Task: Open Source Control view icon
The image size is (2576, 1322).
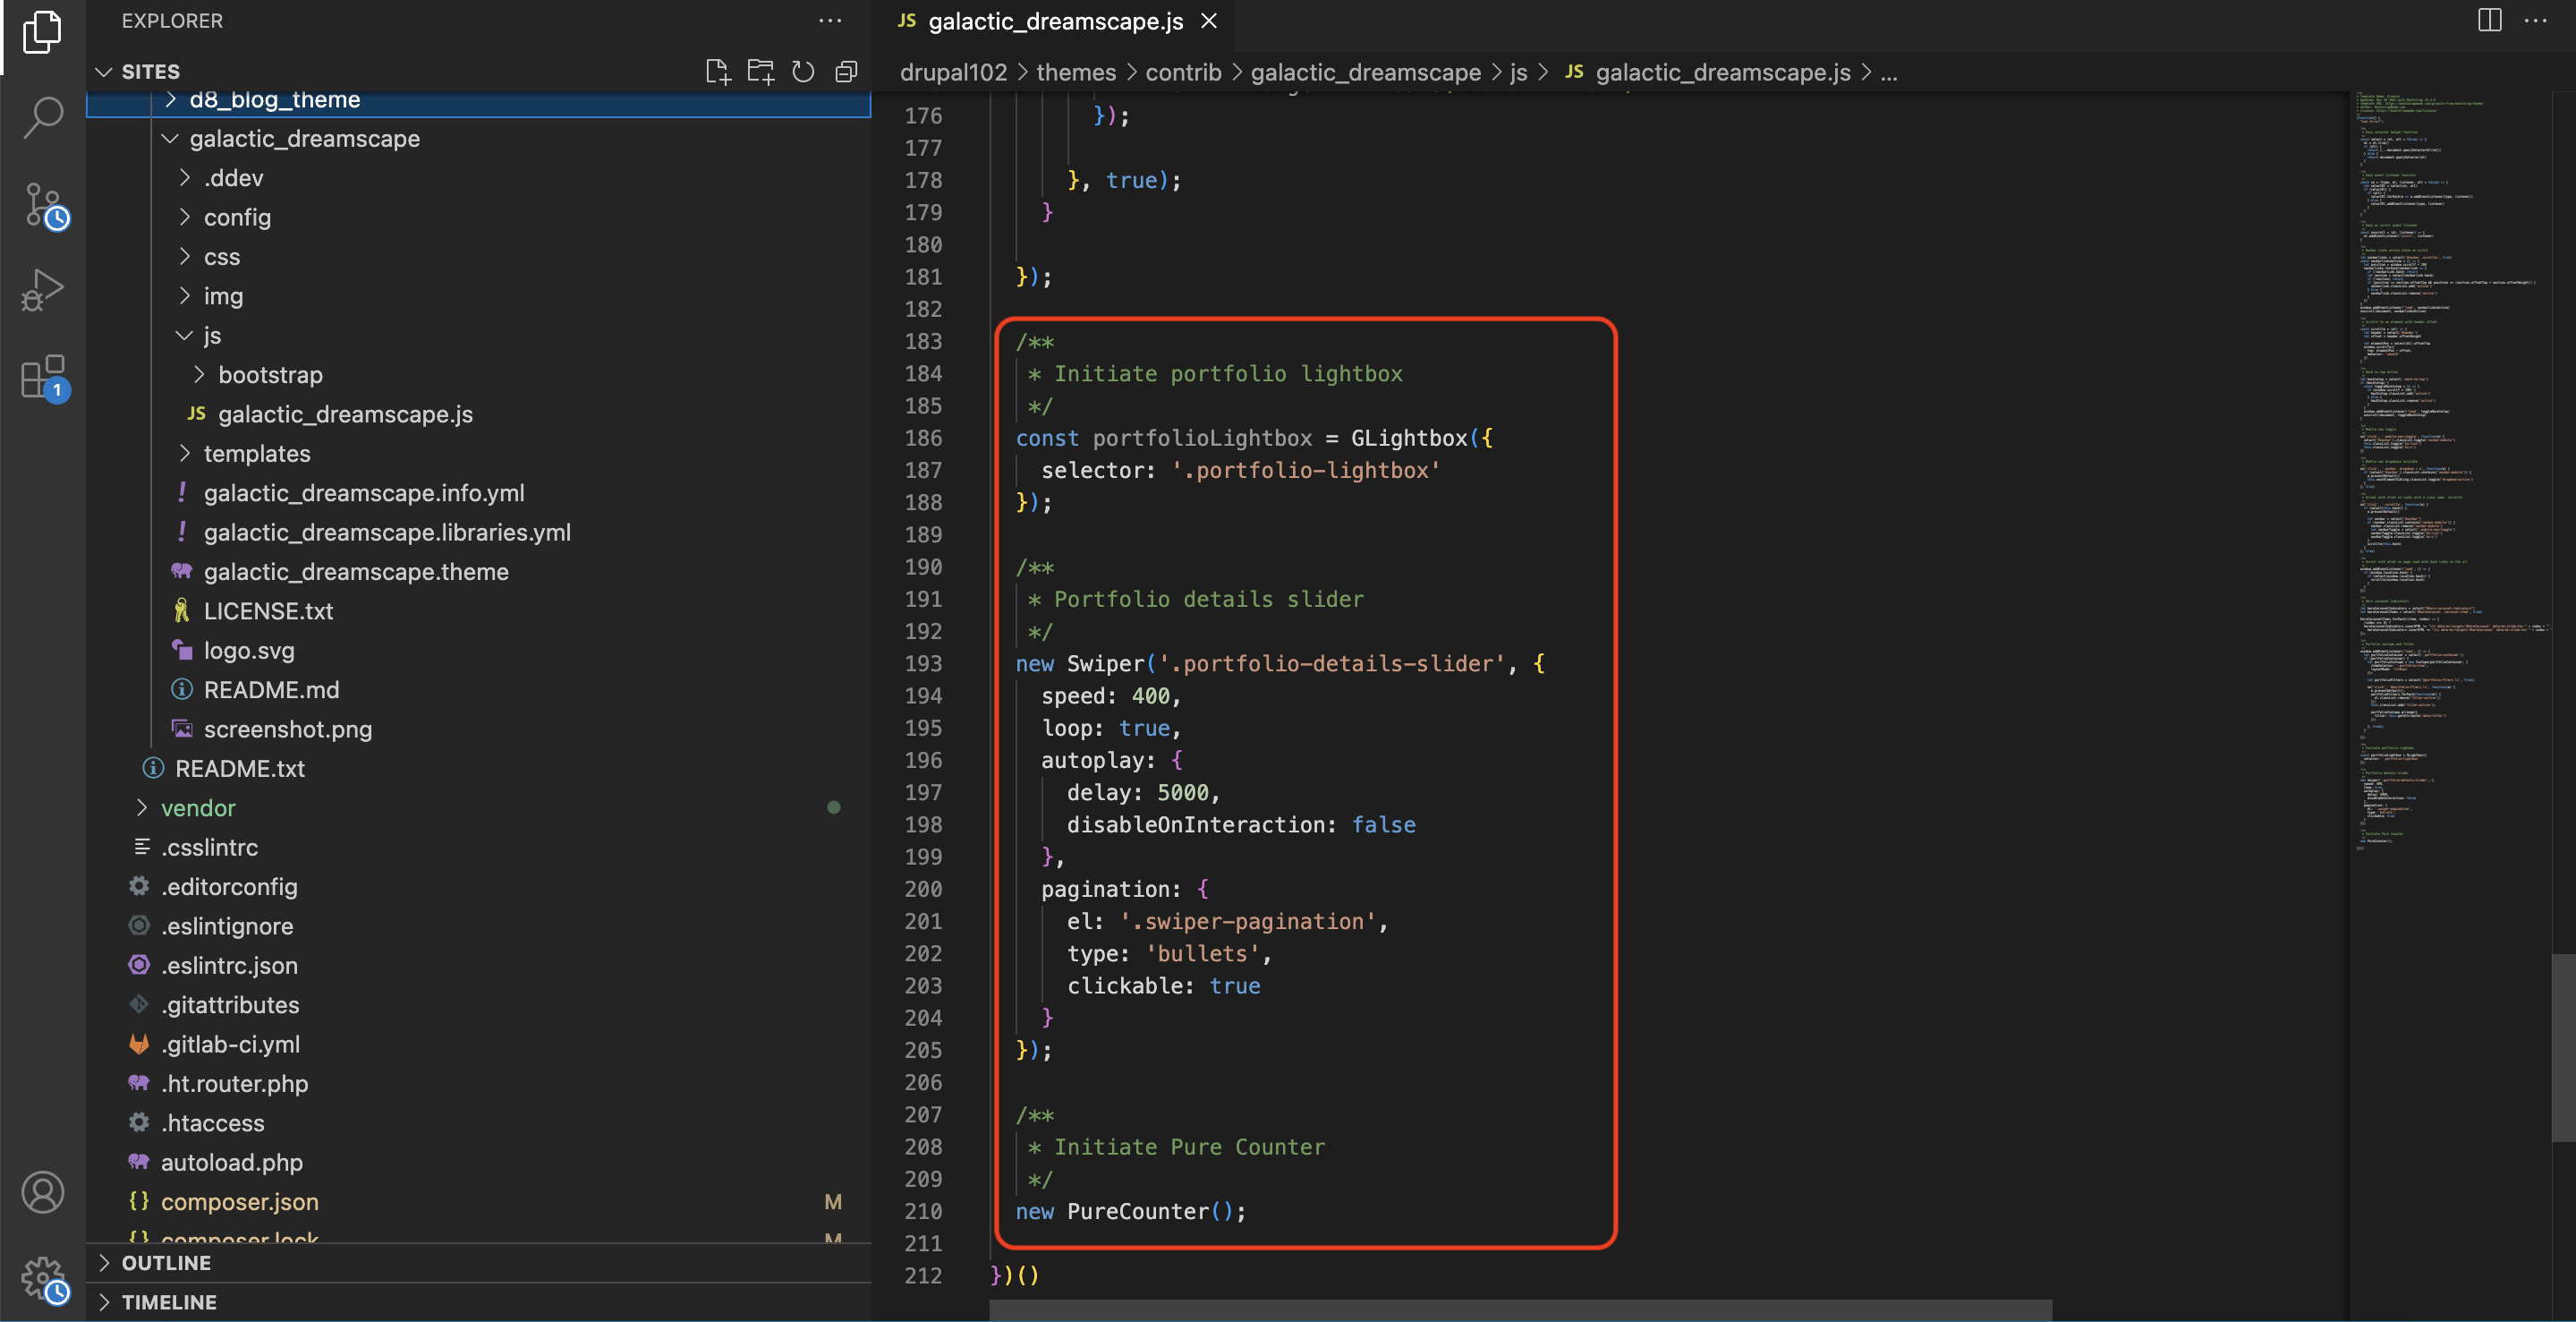Action: (43, 205)
